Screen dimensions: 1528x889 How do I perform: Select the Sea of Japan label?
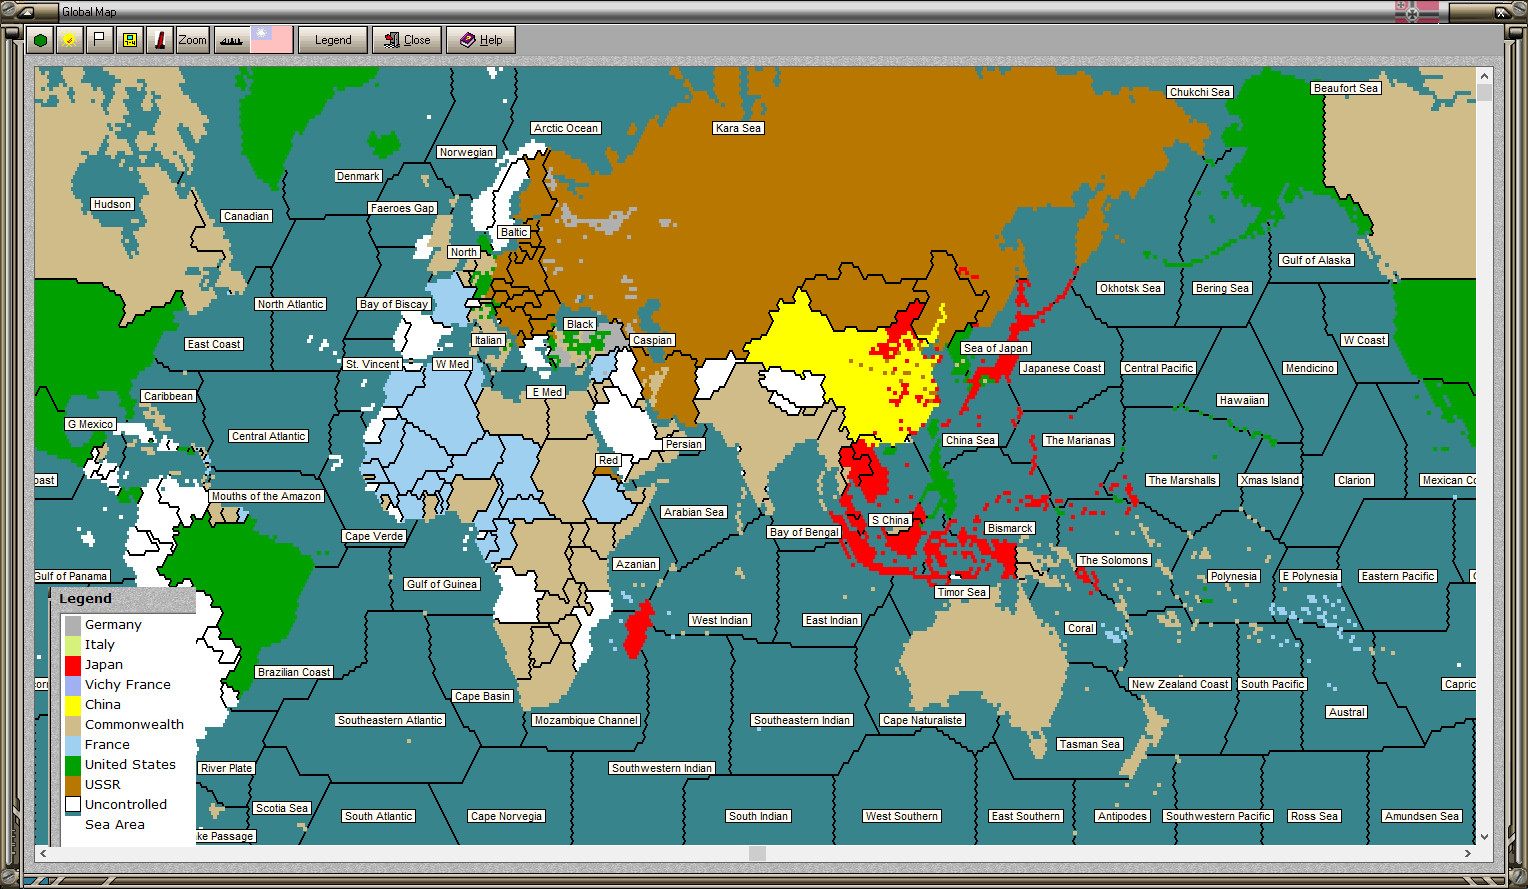click(993, 348)
